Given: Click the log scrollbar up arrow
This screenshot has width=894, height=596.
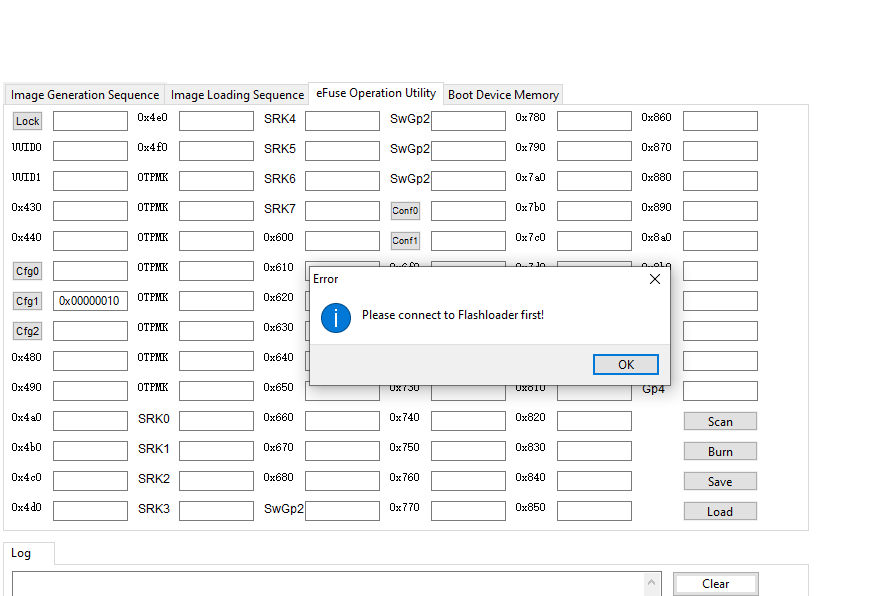Looking at the screenshot, I should [654, 583].
